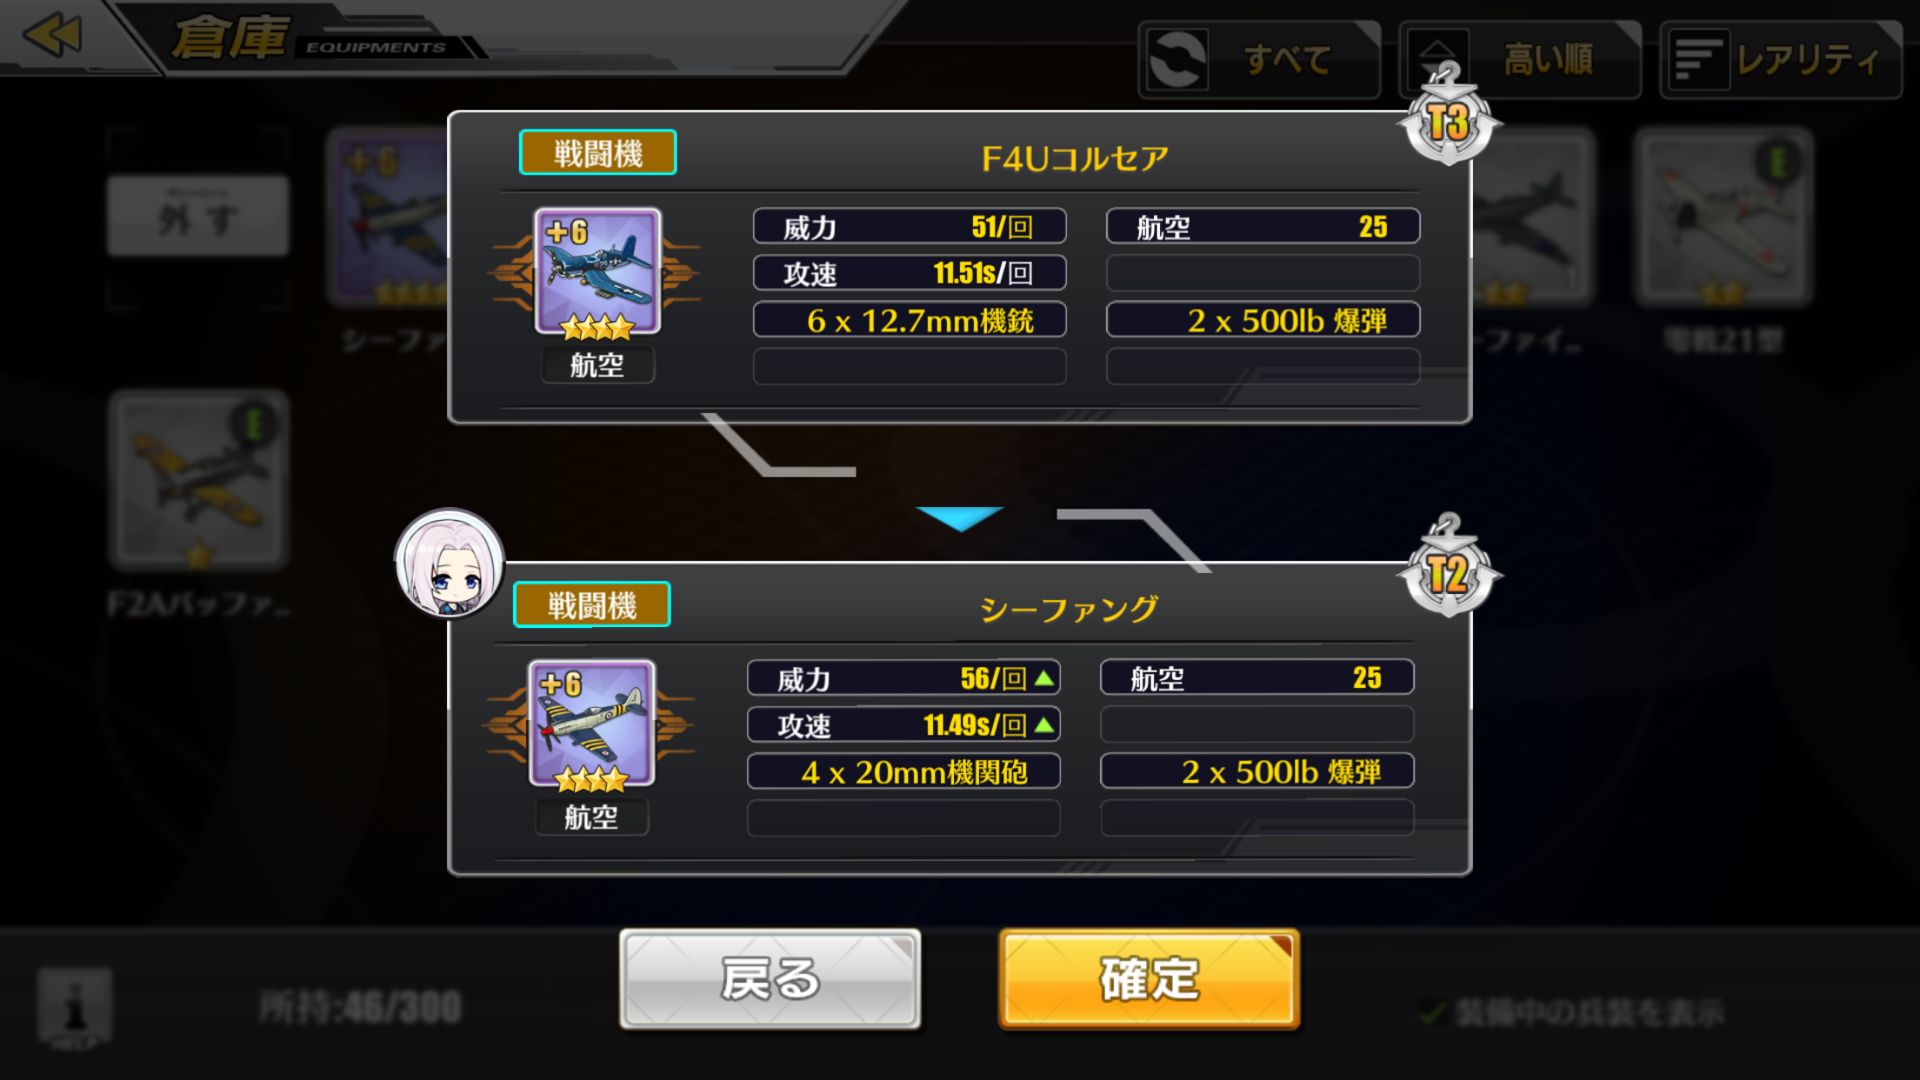
Task: Select the 零戦21型 thumbnail
Action: (x=1723, y=217)
